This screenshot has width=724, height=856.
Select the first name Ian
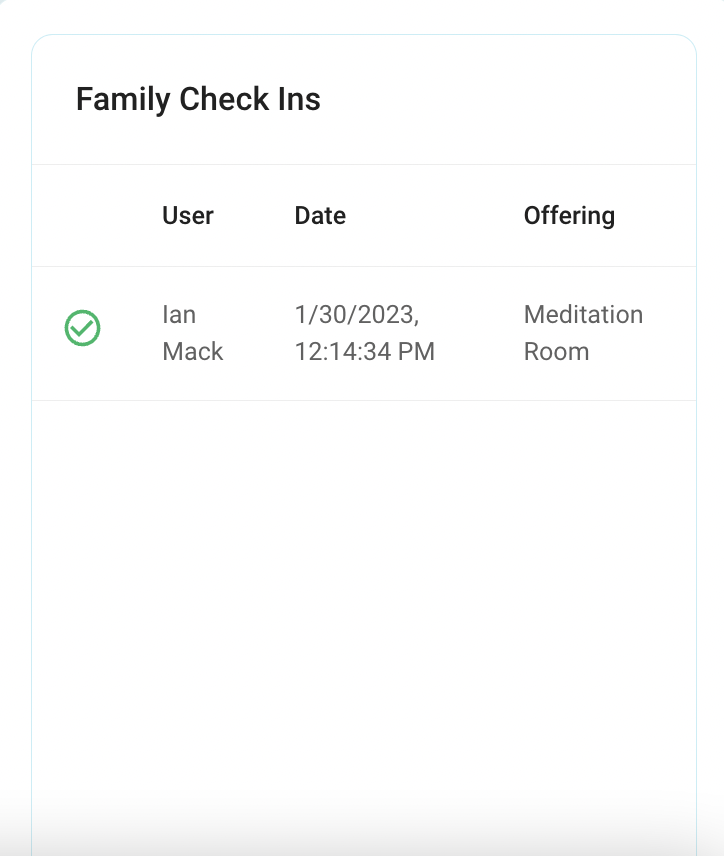179,315
